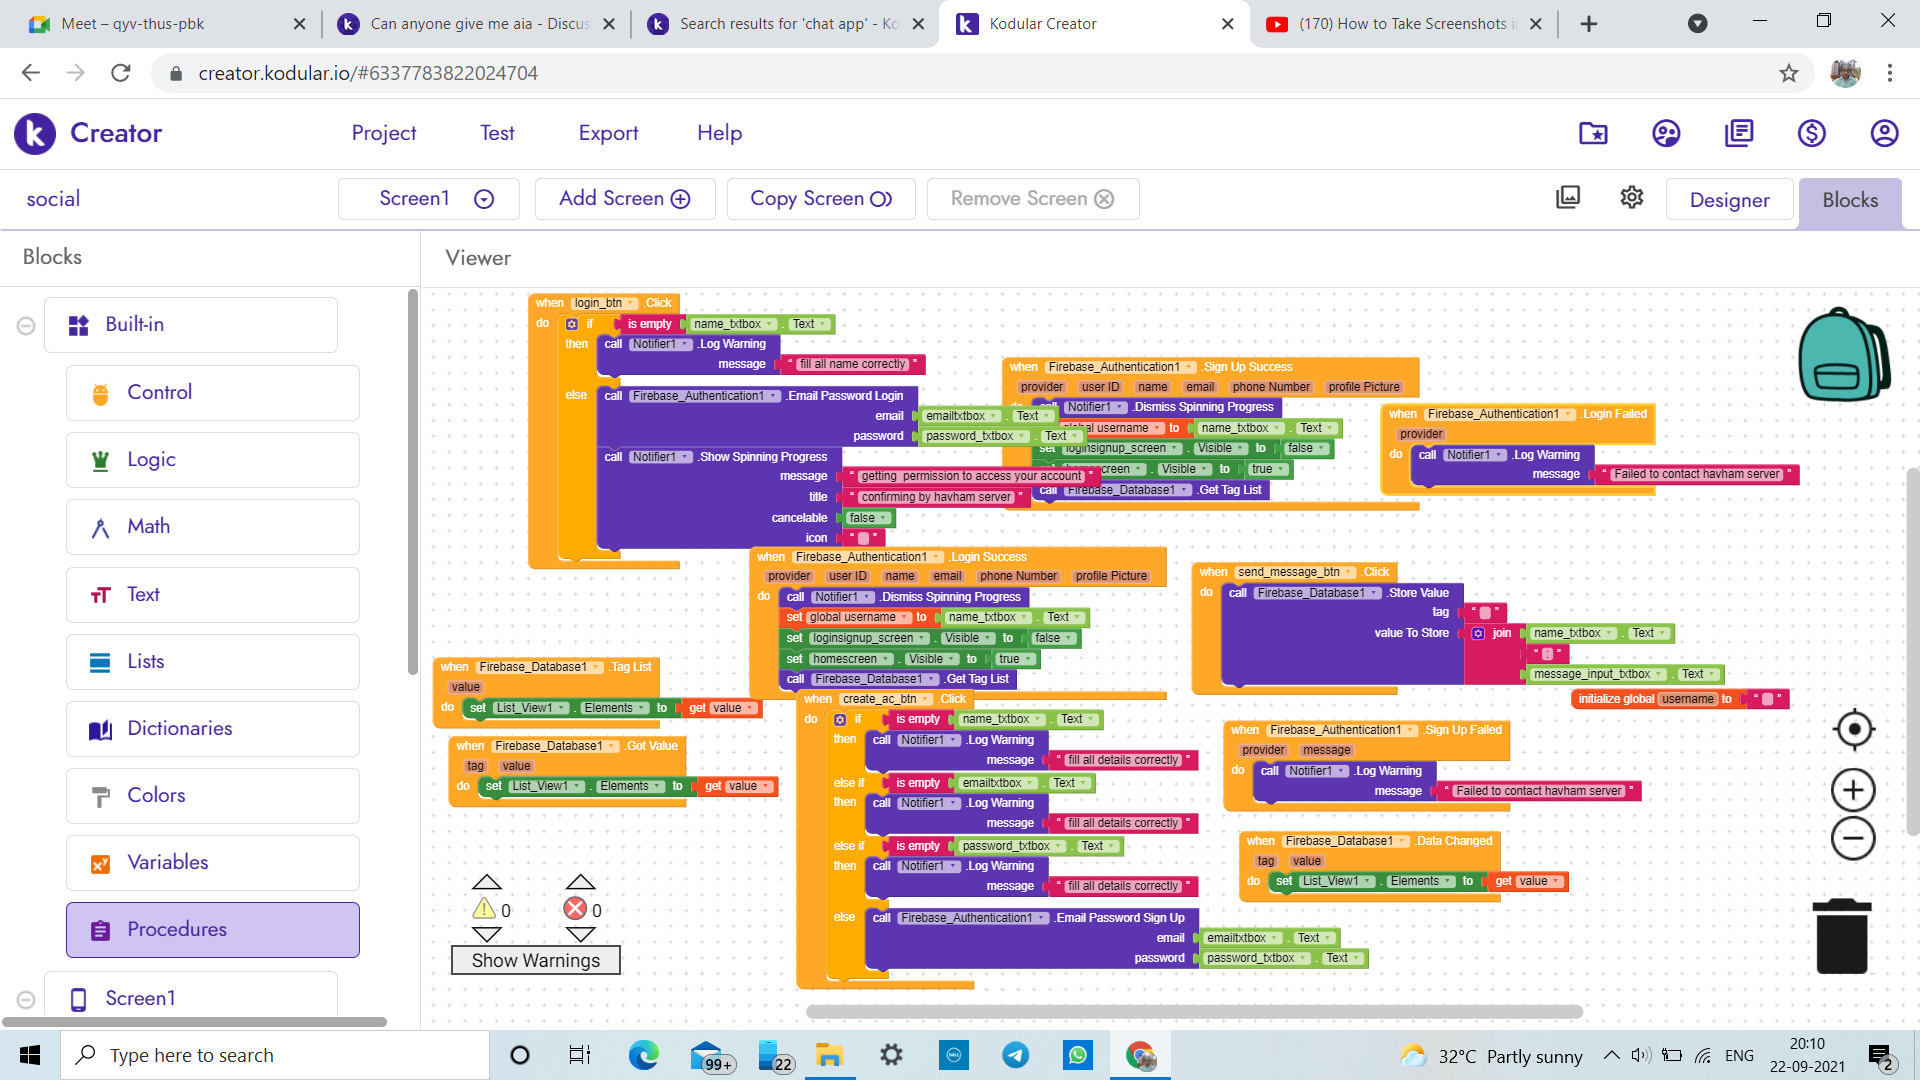Open the Math blocks category
The width and height of the screenshot is (1920, 1080).
(213, 527)
